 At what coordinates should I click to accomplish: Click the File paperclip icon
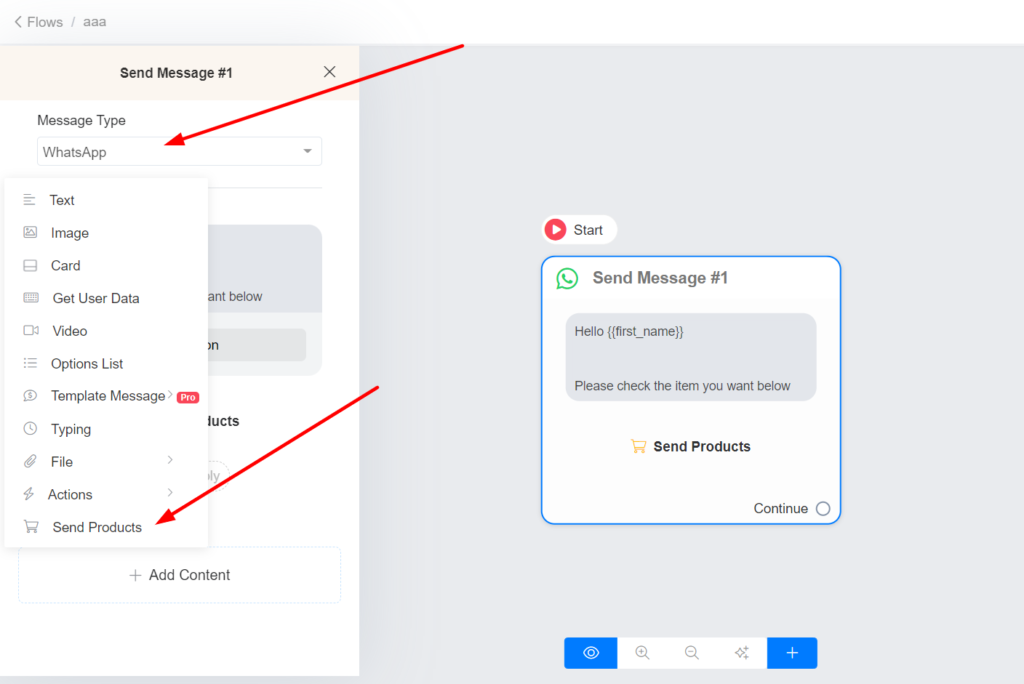pyautogui.click(x=30, y=461)
